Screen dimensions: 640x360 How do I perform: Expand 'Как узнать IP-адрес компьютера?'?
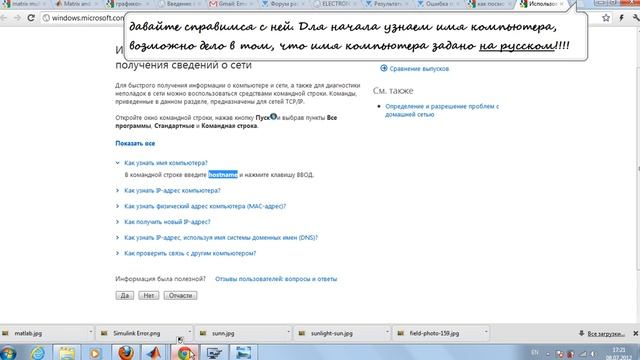pos(172,191)
